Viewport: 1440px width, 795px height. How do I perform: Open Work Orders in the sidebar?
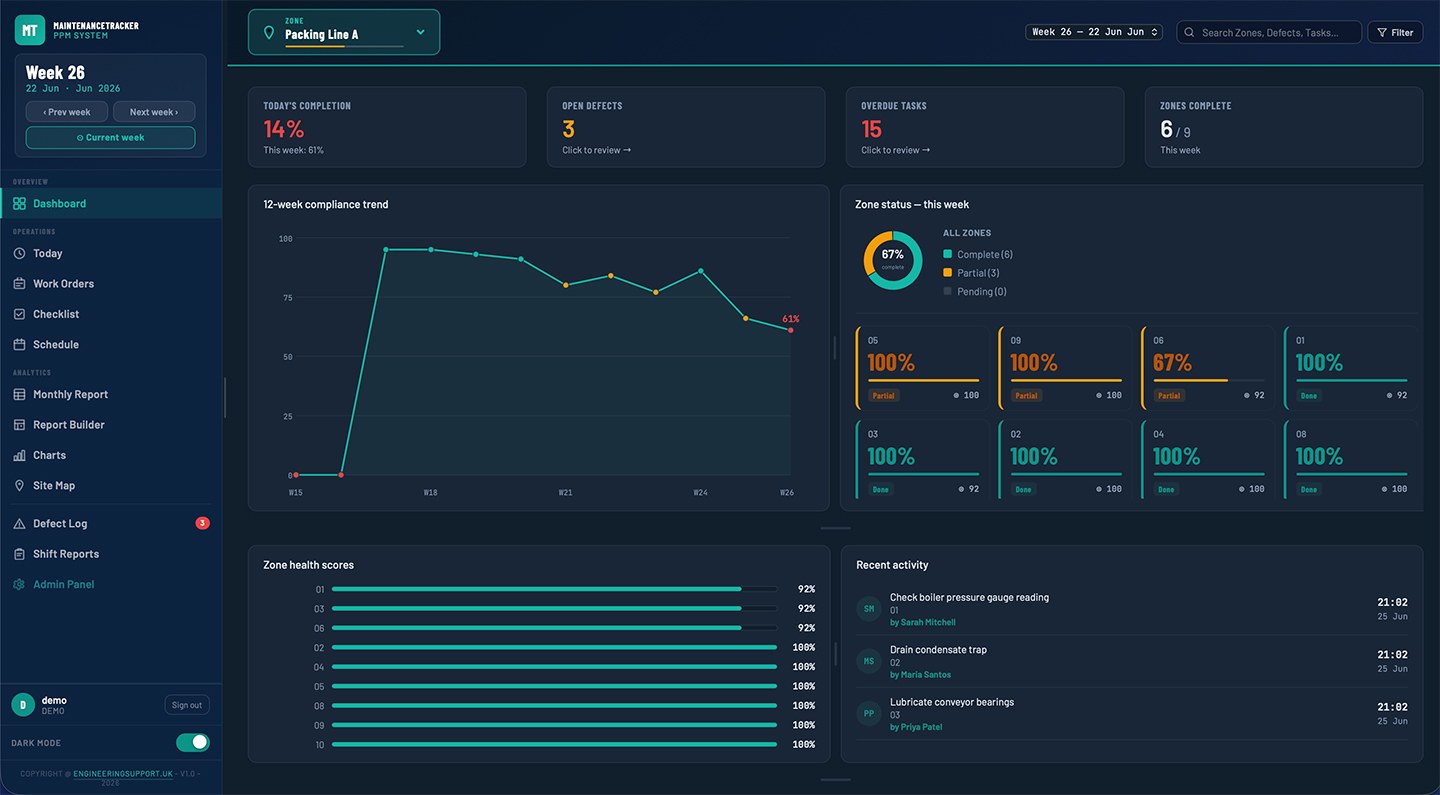coord(111,284)
